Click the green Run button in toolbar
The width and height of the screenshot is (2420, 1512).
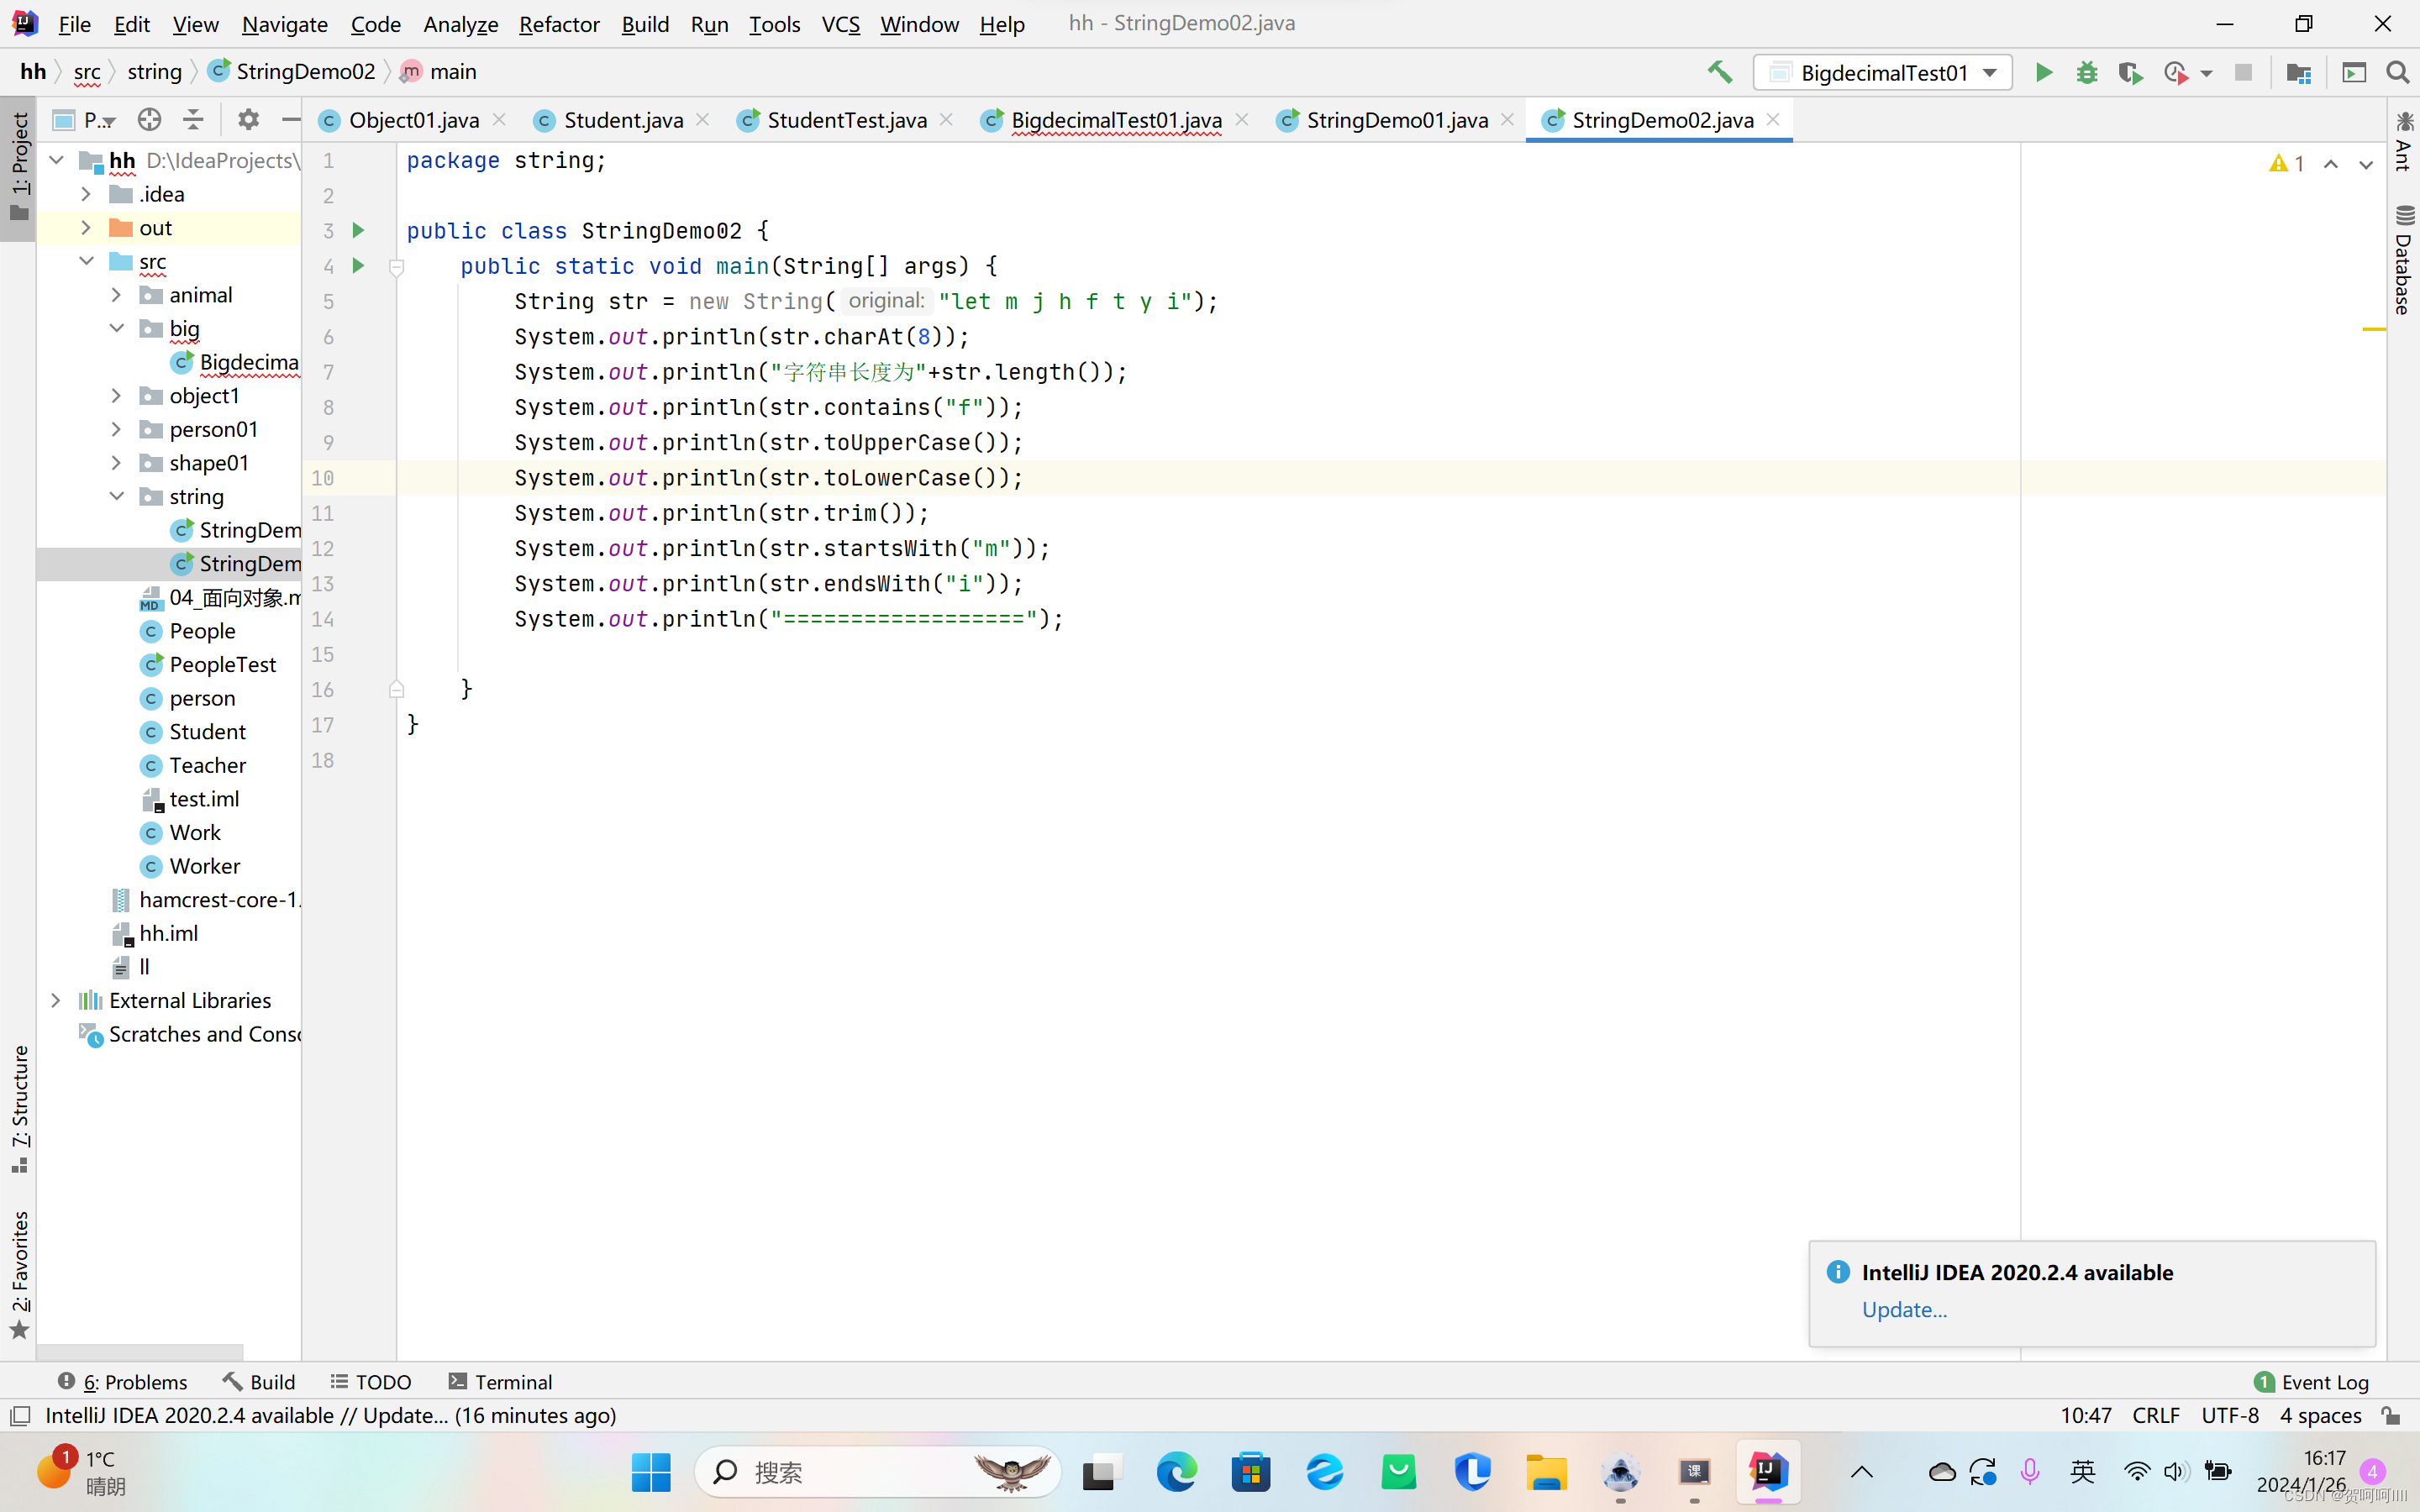coord(2043,73)
